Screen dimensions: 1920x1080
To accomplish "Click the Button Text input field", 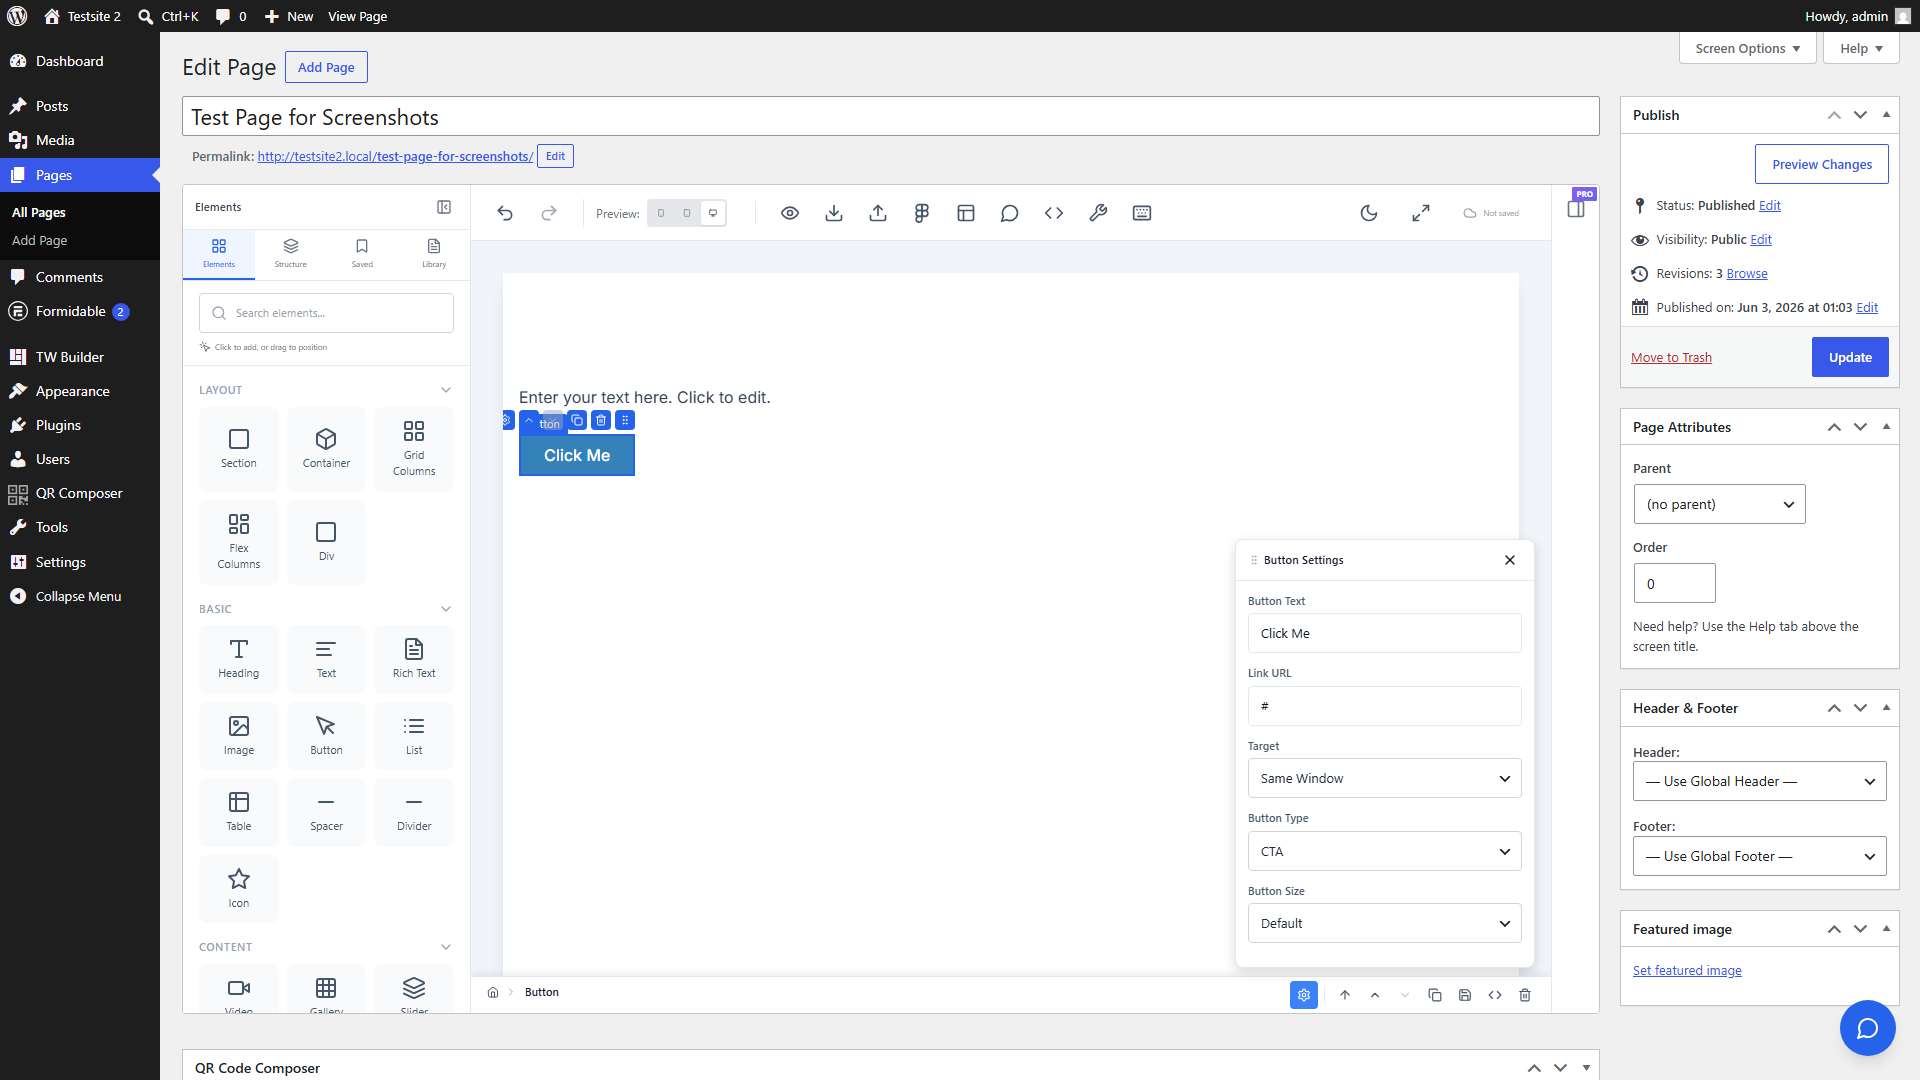I will 1385,633.
